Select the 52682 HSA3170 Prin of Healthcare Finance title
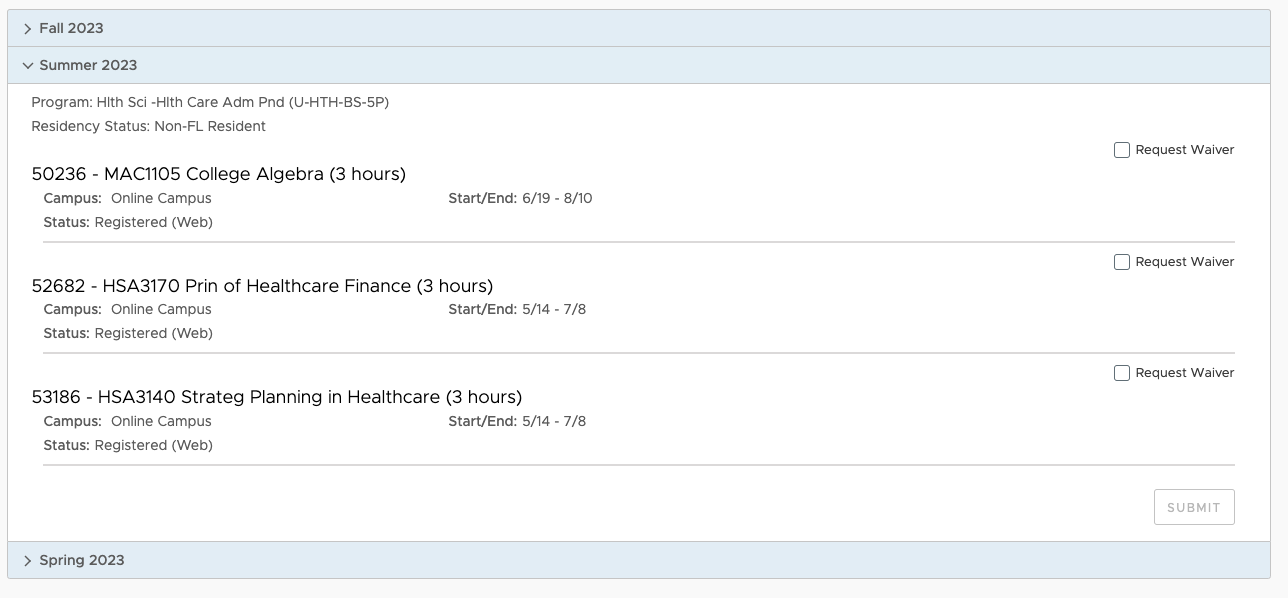The height and width of the screenshot is (598, 1288). point(262,286)
